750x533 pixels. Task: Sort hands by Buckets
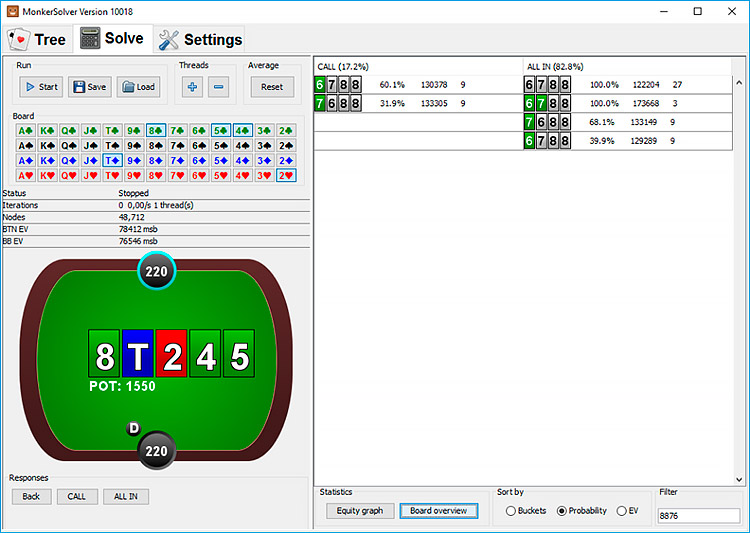pos(511,511)
